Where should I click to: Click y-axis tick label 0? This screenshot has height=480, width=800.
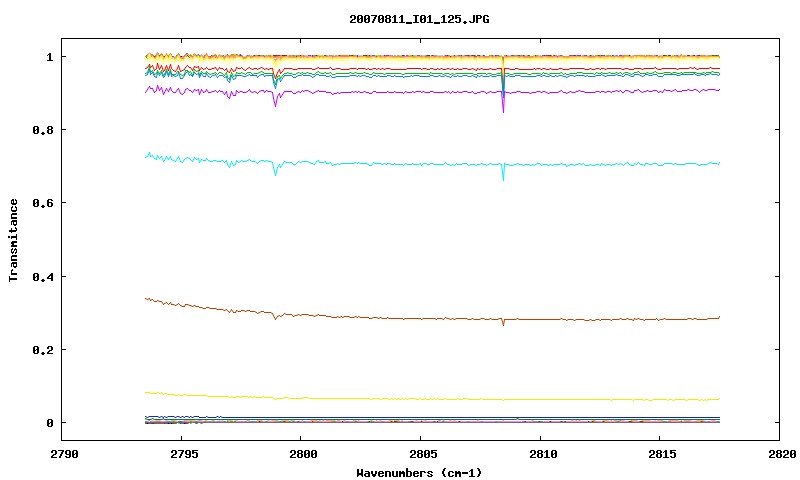pos(49,423)
